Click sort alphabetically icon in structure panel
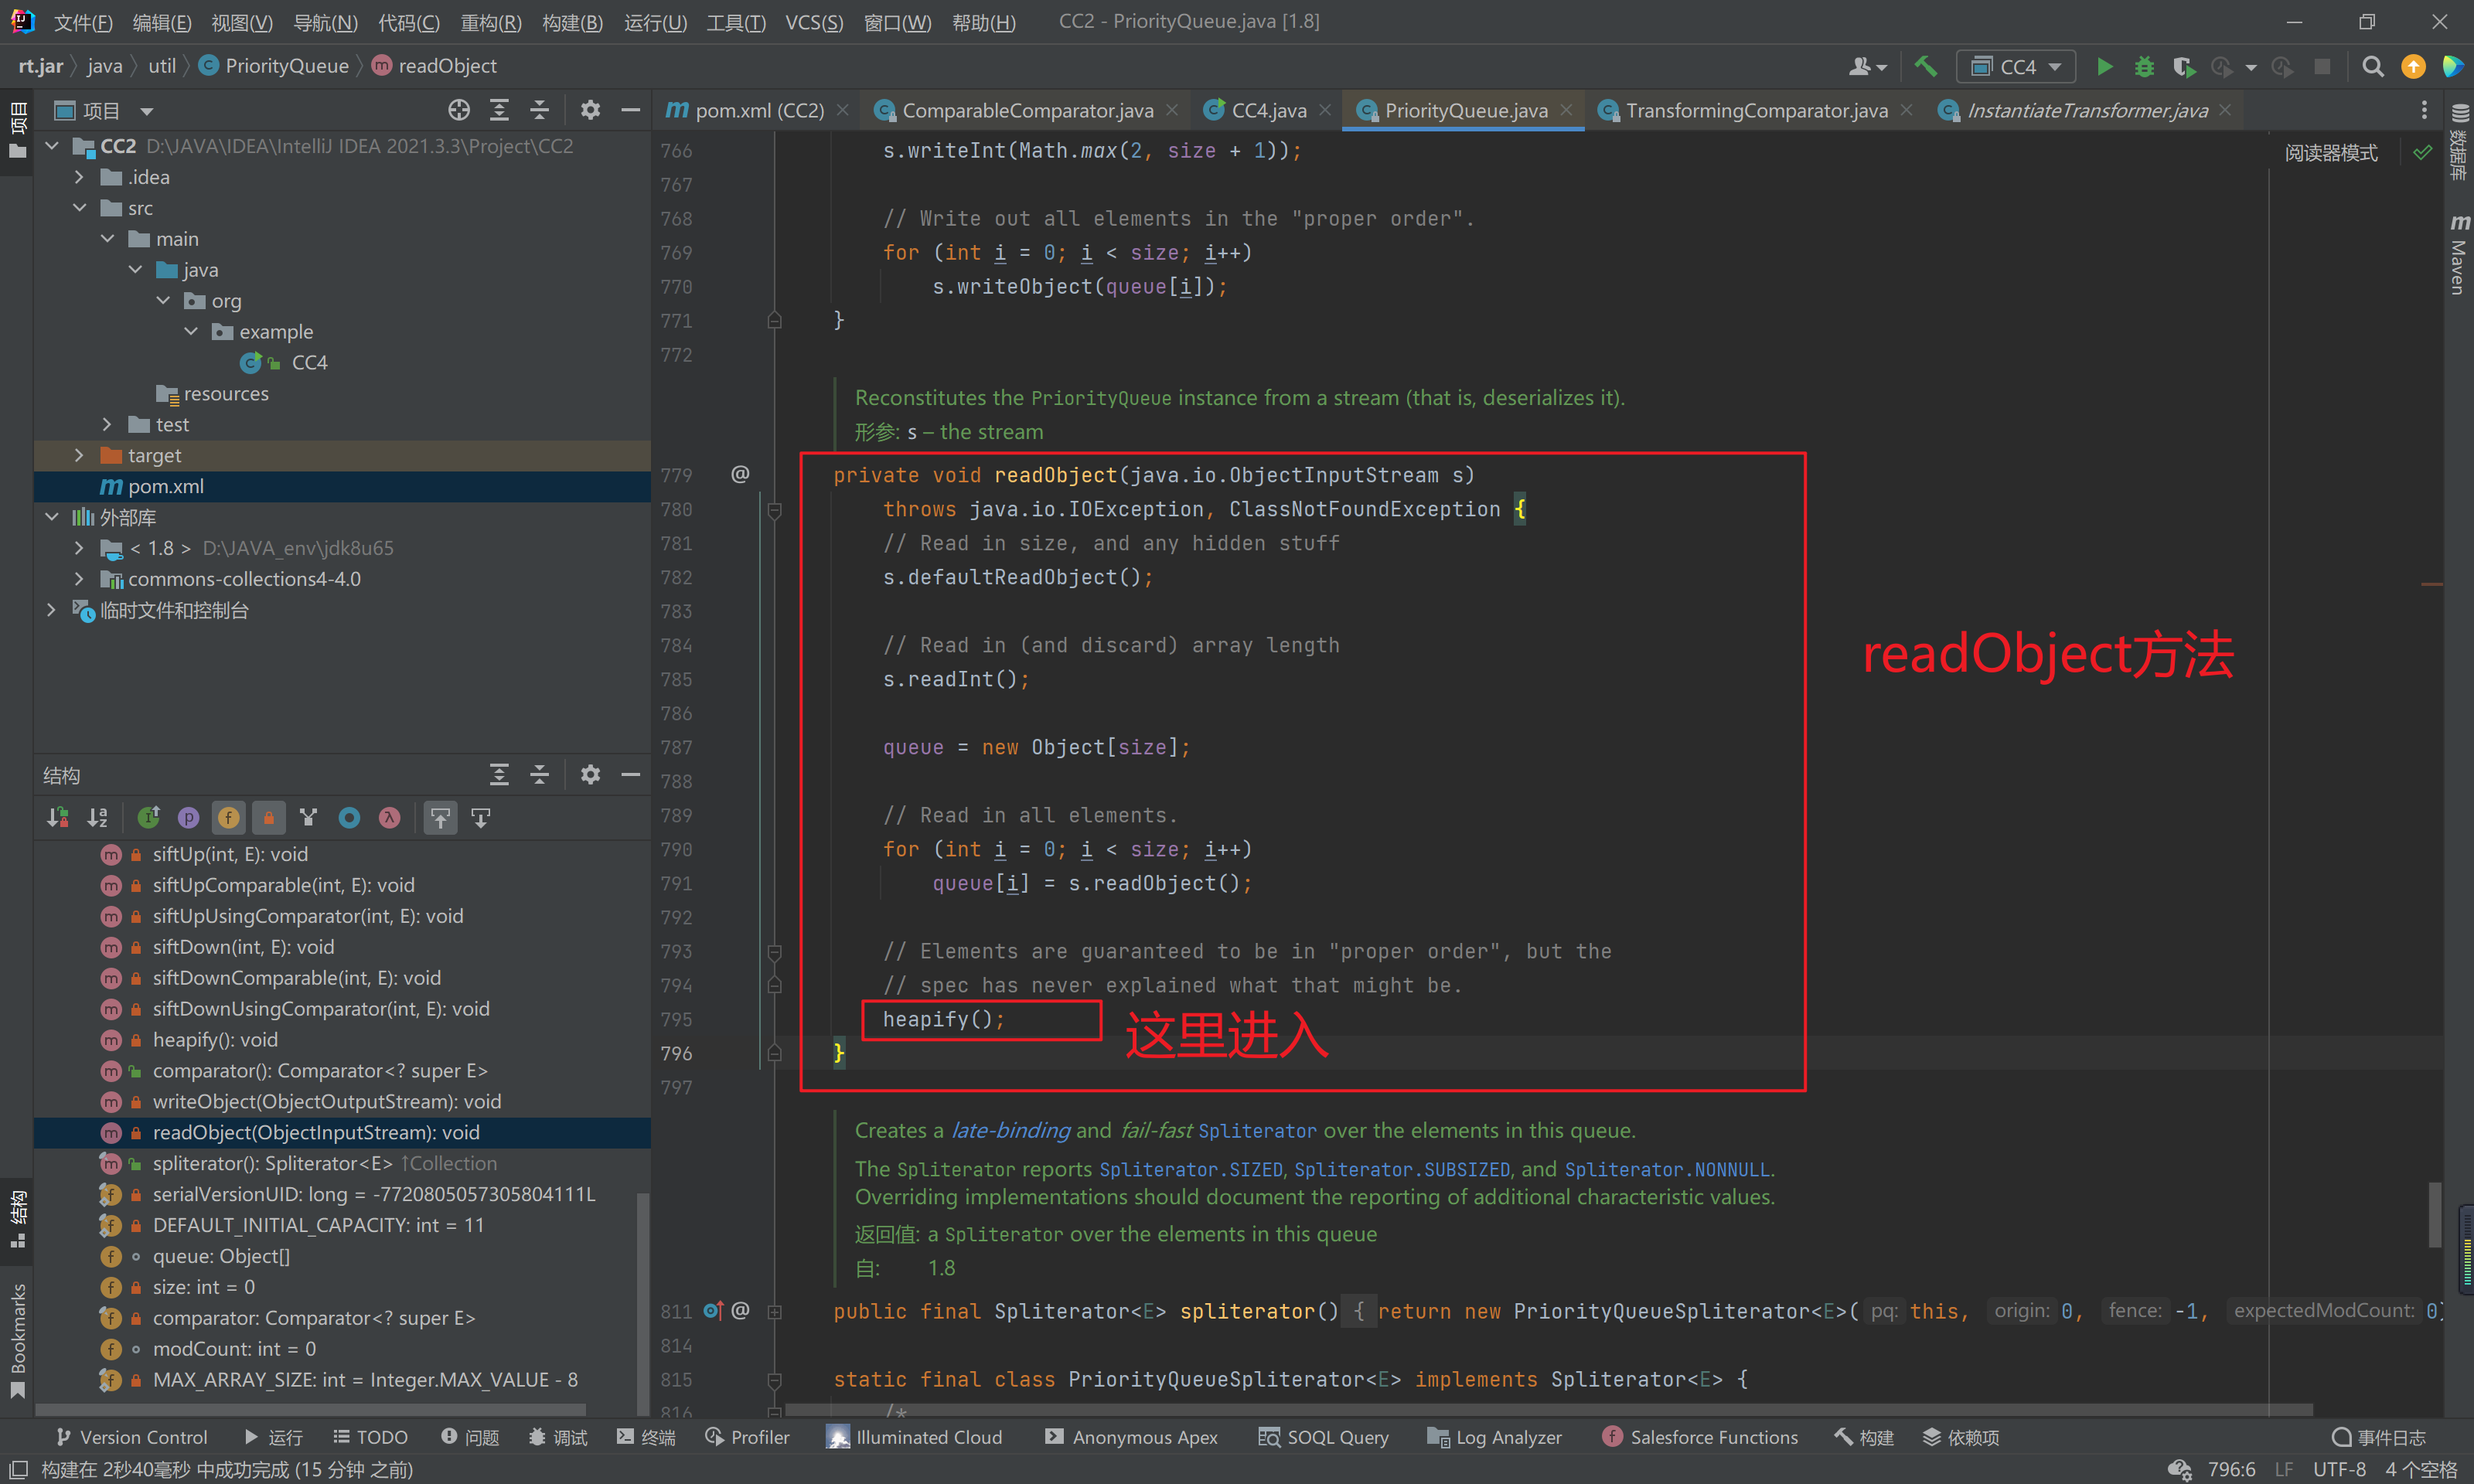Image resolution: width=2474 pixels, height=1484 pixels. point(97,818)
